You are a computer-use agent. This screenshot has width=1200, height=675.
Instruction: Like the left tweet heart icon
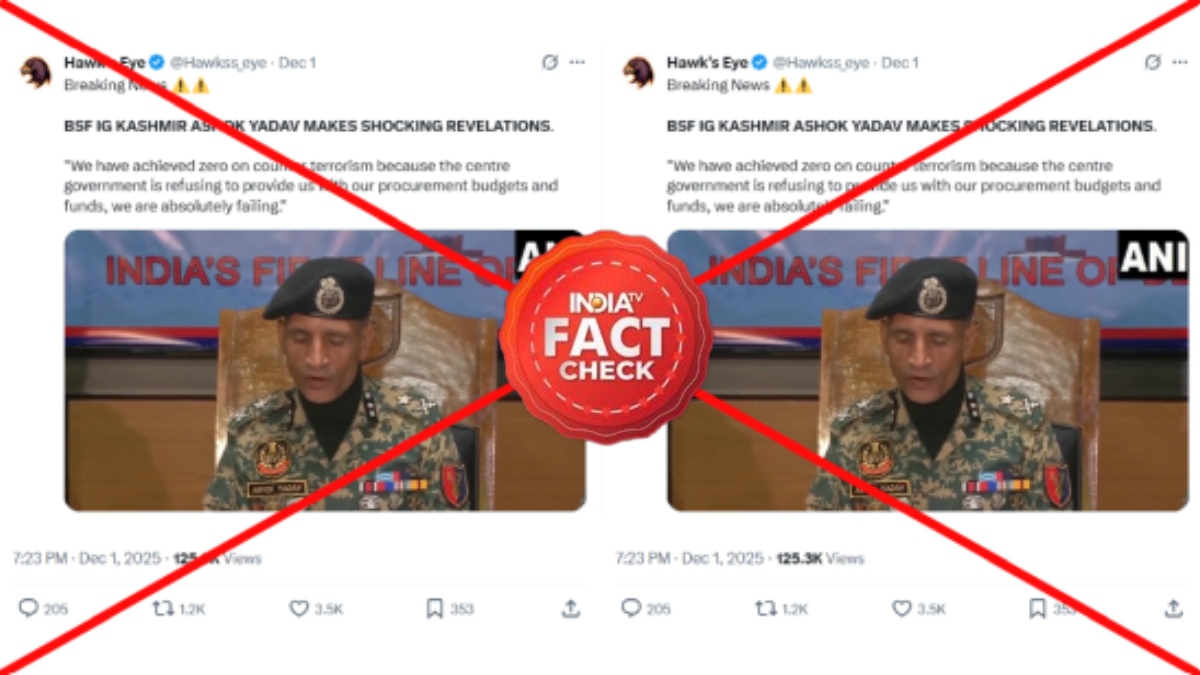coord(298,607)
